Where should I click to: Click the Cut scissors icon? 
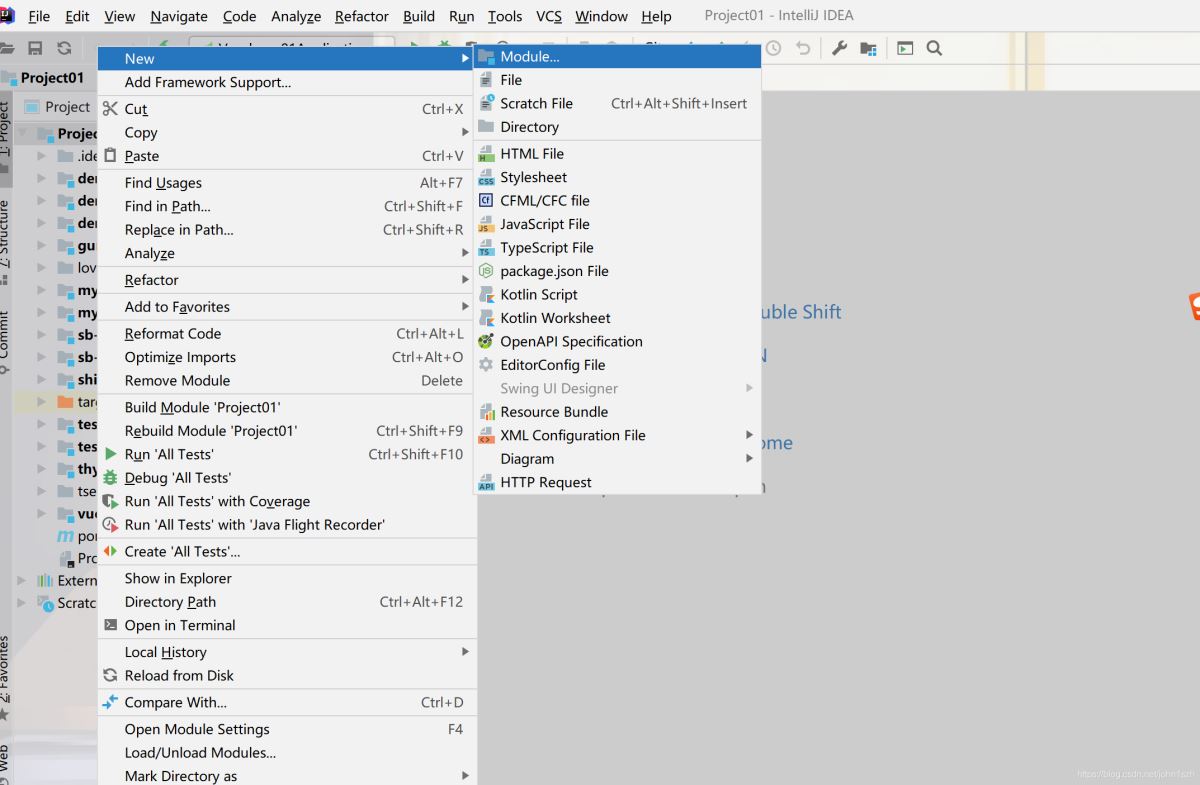click(111, 109)
